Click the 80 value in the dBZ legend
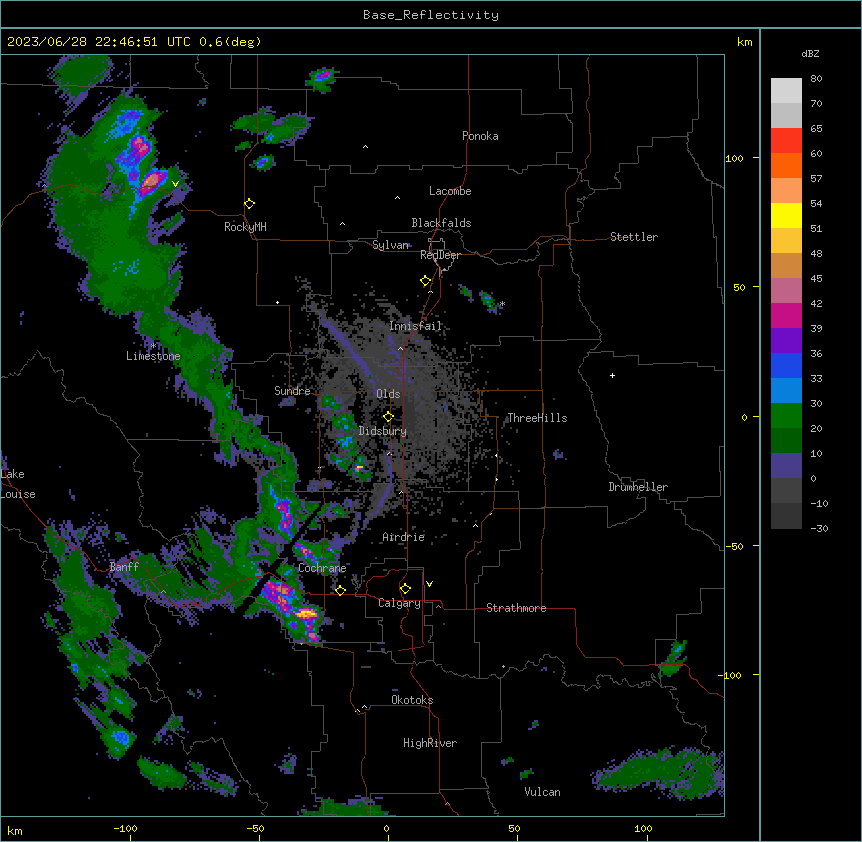 (x=816, y=79)
